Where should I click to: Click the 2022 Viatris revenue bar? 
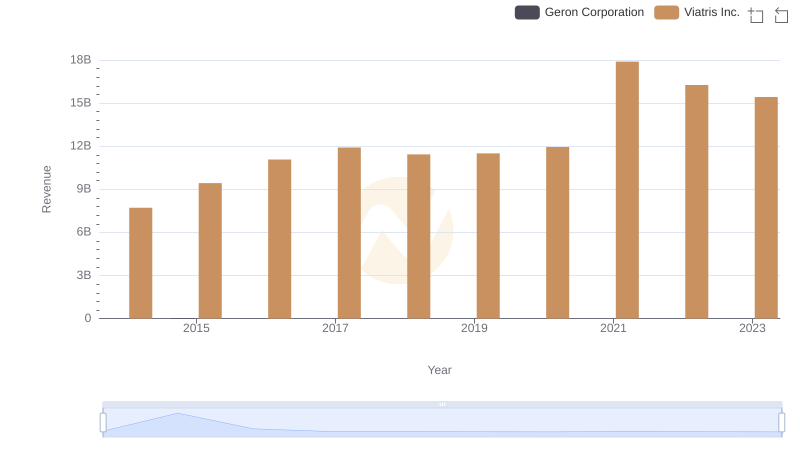(x=696, y=202)
